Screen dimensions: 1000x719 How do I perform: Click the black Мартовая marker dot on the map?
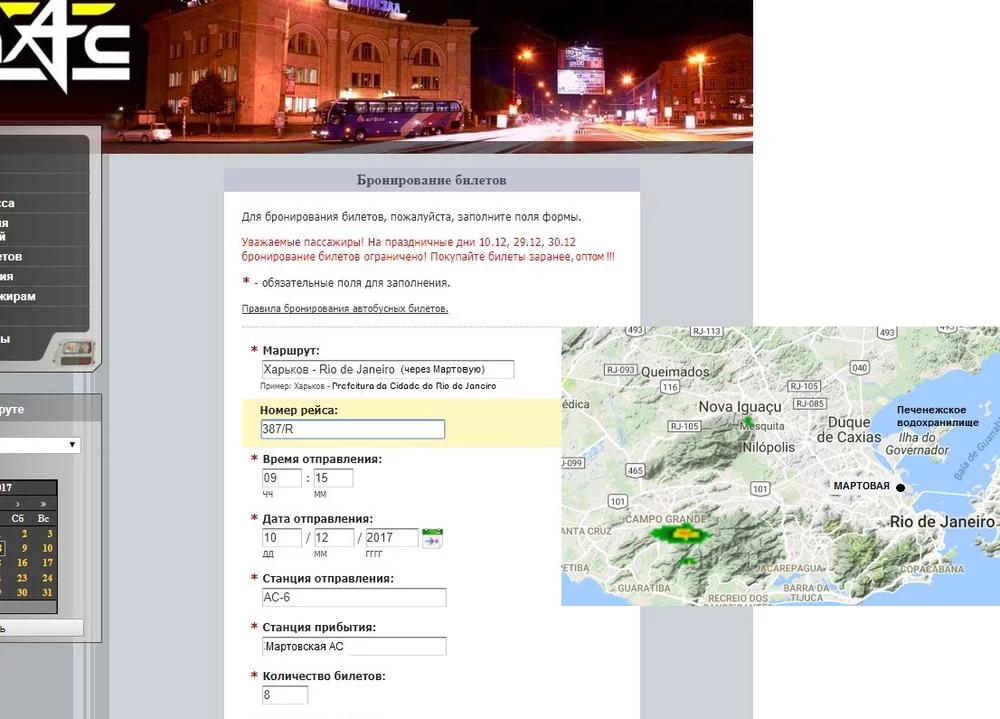[x=901, y=488]
